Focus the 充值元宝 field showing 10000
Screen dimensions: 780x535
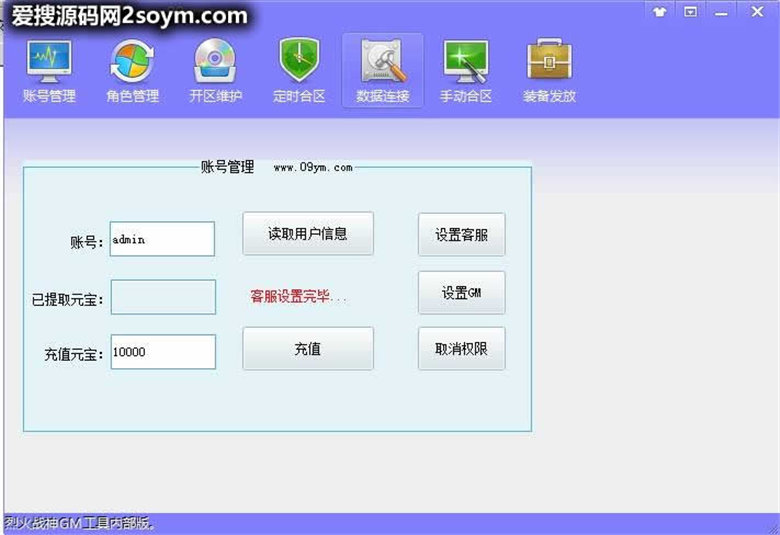[163, 352]
